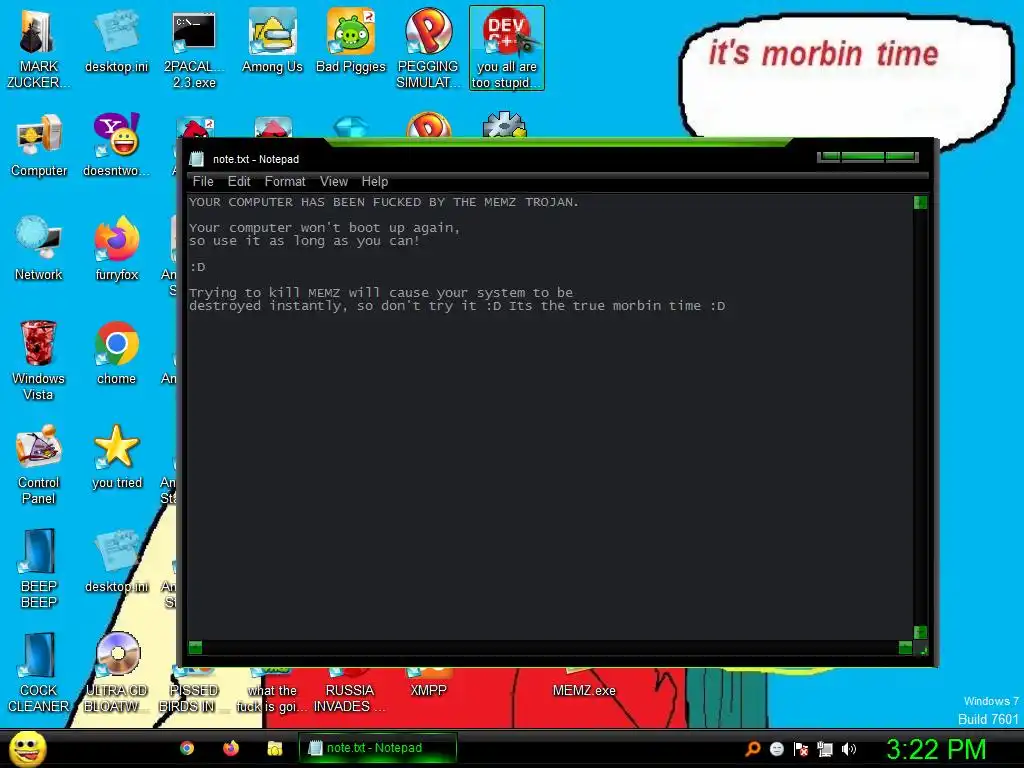Open the BEEP BEEP desktop icon
The width and height of the screenshot is (1024, 768).
(39, 568)
